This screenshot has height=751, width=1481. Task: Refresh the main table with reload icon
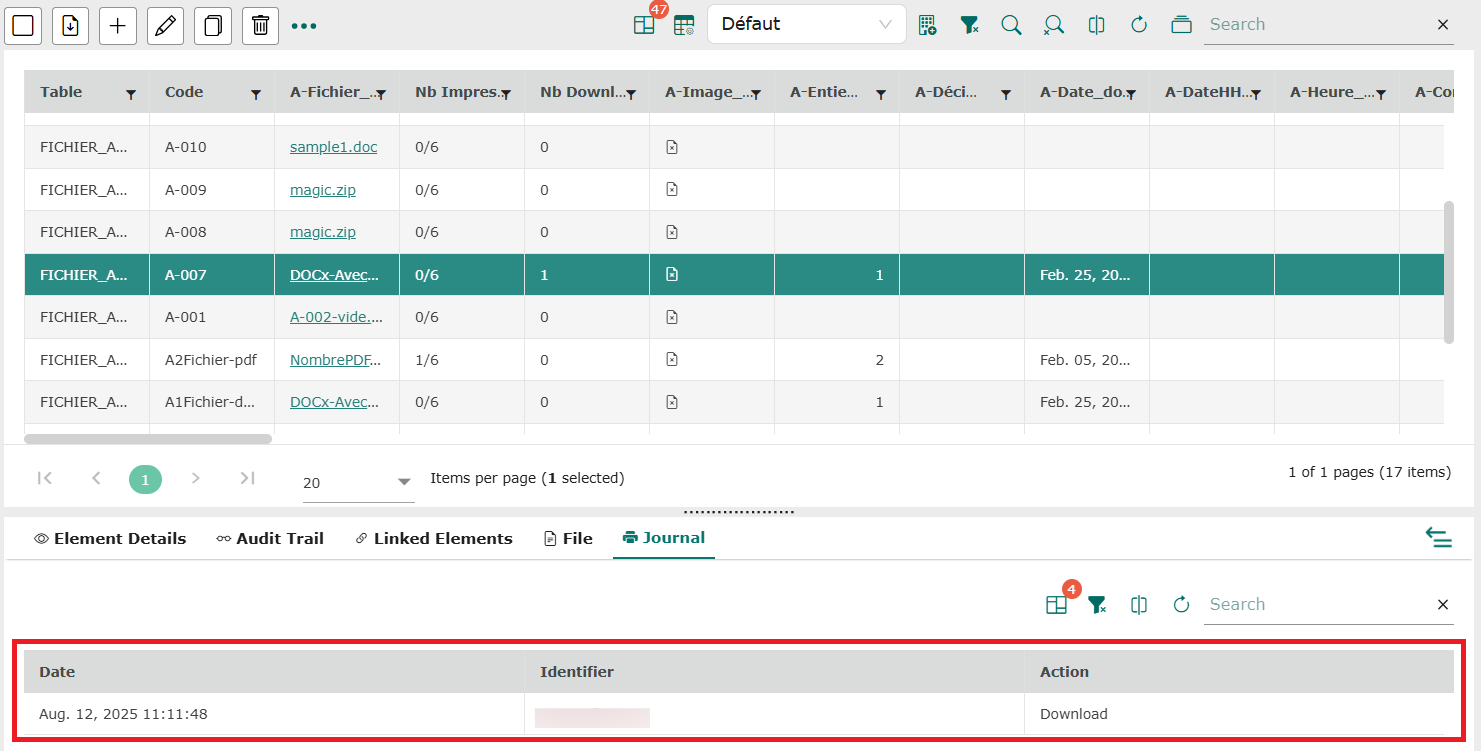click(x=1139, y=25)
